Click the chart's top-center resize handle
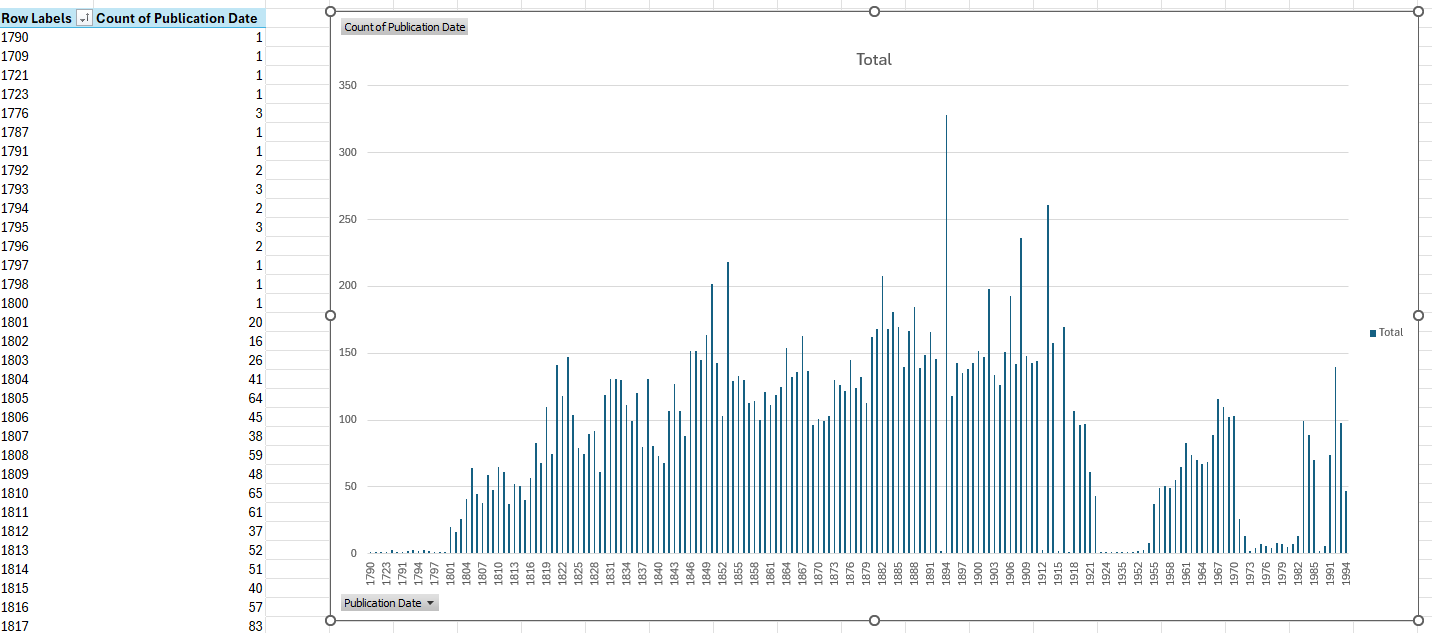1432x633 pixels. point(874,11)
